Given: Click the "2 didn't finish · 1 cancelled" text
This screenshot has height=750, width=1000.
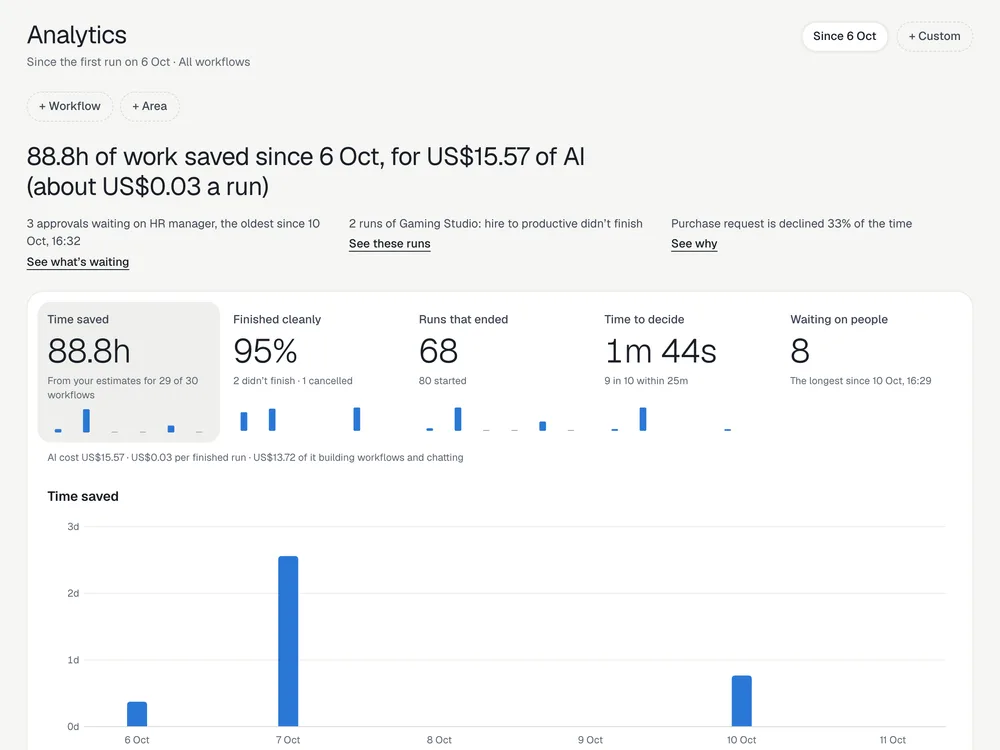Looking at the screenshot, I should tap(293, 381).
